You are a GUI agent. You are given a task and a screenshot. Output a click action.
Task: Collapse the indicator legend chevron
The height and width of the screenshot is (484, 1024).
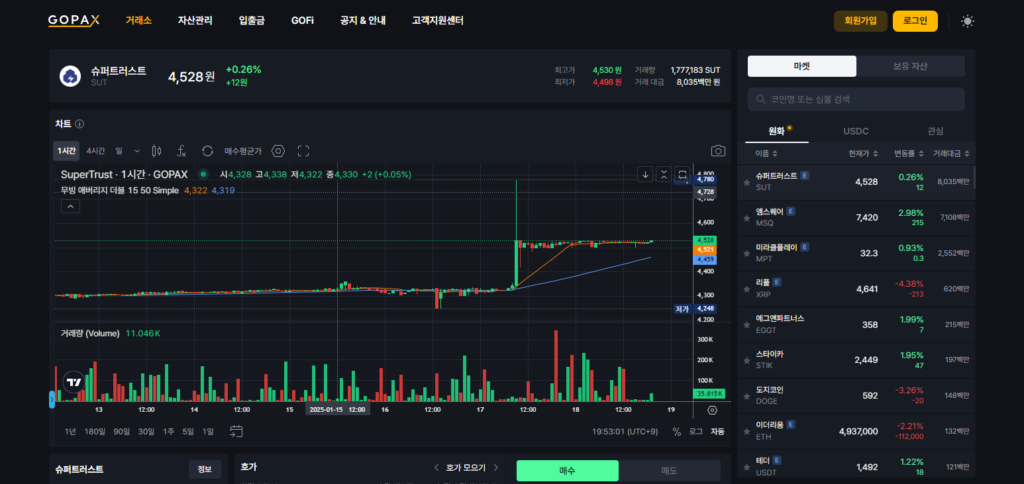tap(71, 207)
